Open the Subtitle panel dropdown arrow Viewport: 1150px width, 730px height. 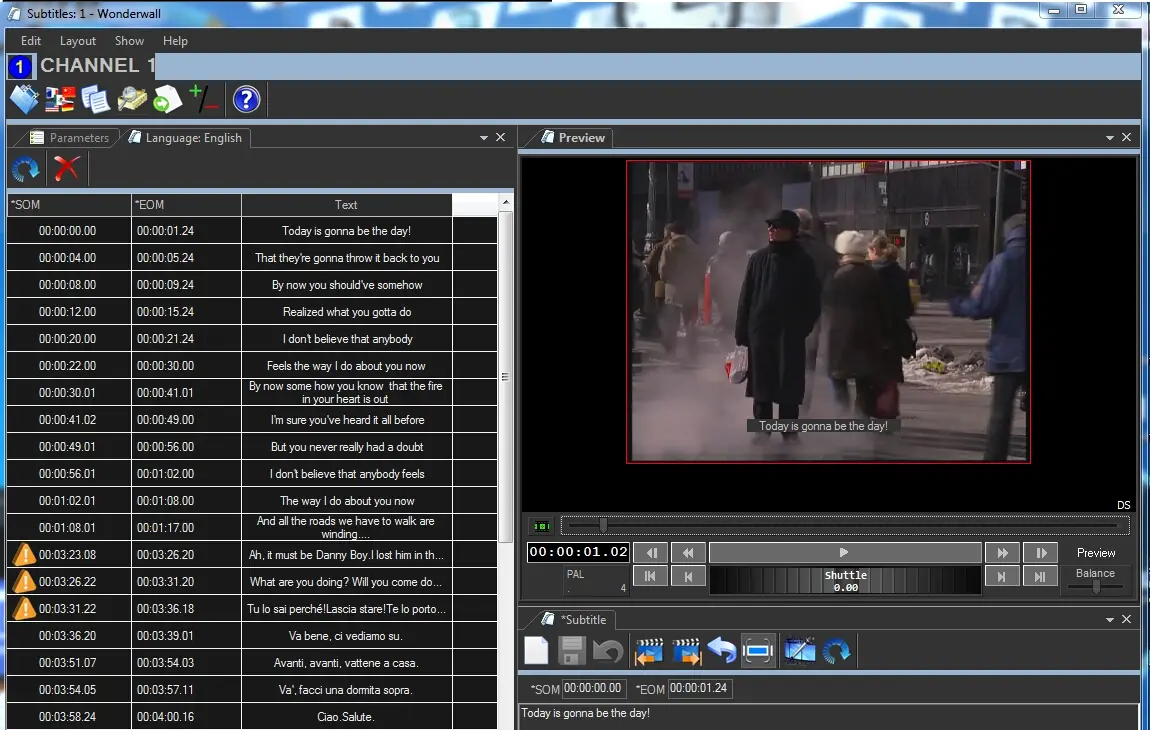pos(1110,620)
